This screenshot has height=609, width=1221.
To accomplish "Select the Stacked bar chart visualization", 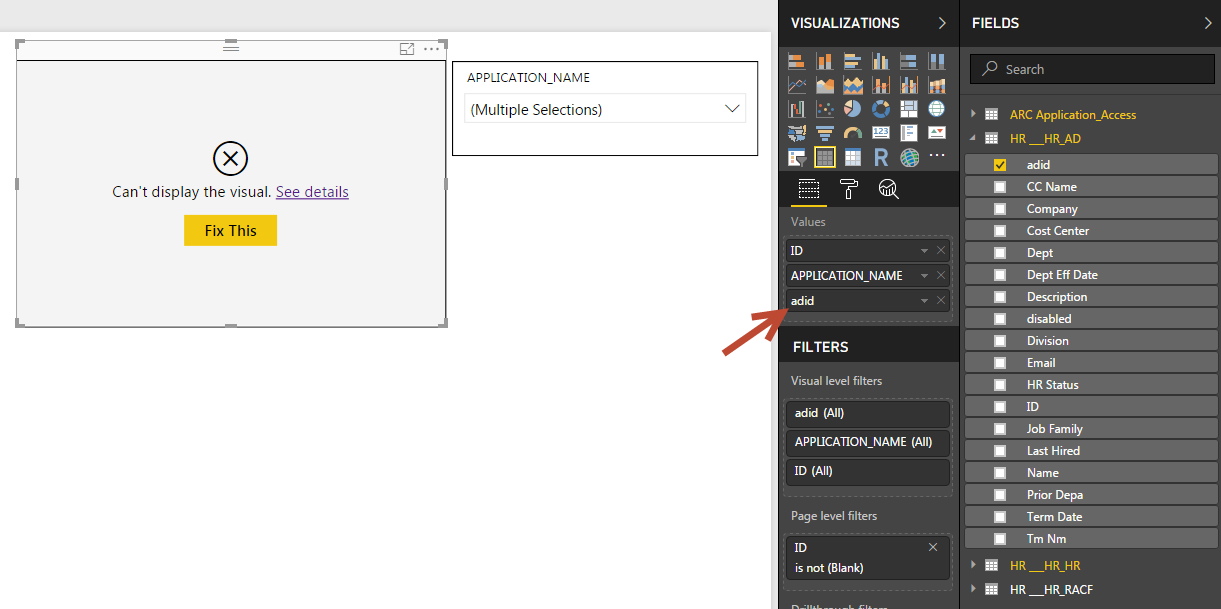I will coord(797,61).
